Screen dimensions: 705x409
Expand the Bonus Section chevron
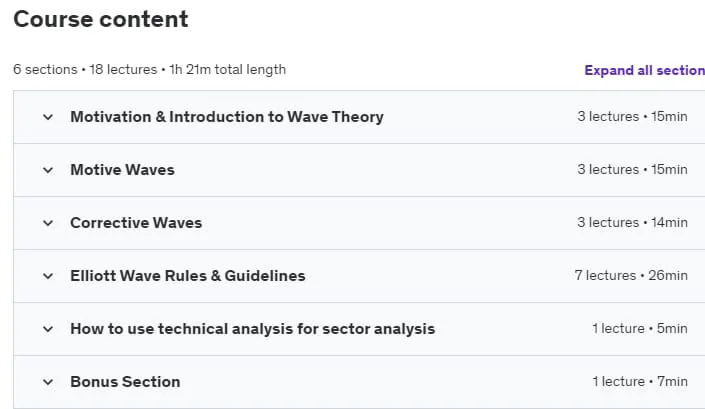coord(48,382)
